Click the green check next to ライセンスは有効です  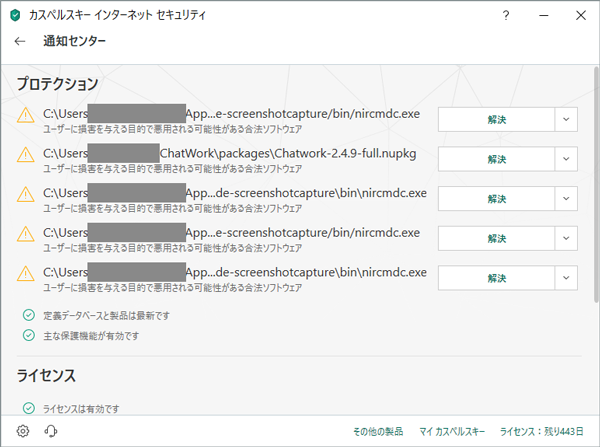(x=29, y=408)
